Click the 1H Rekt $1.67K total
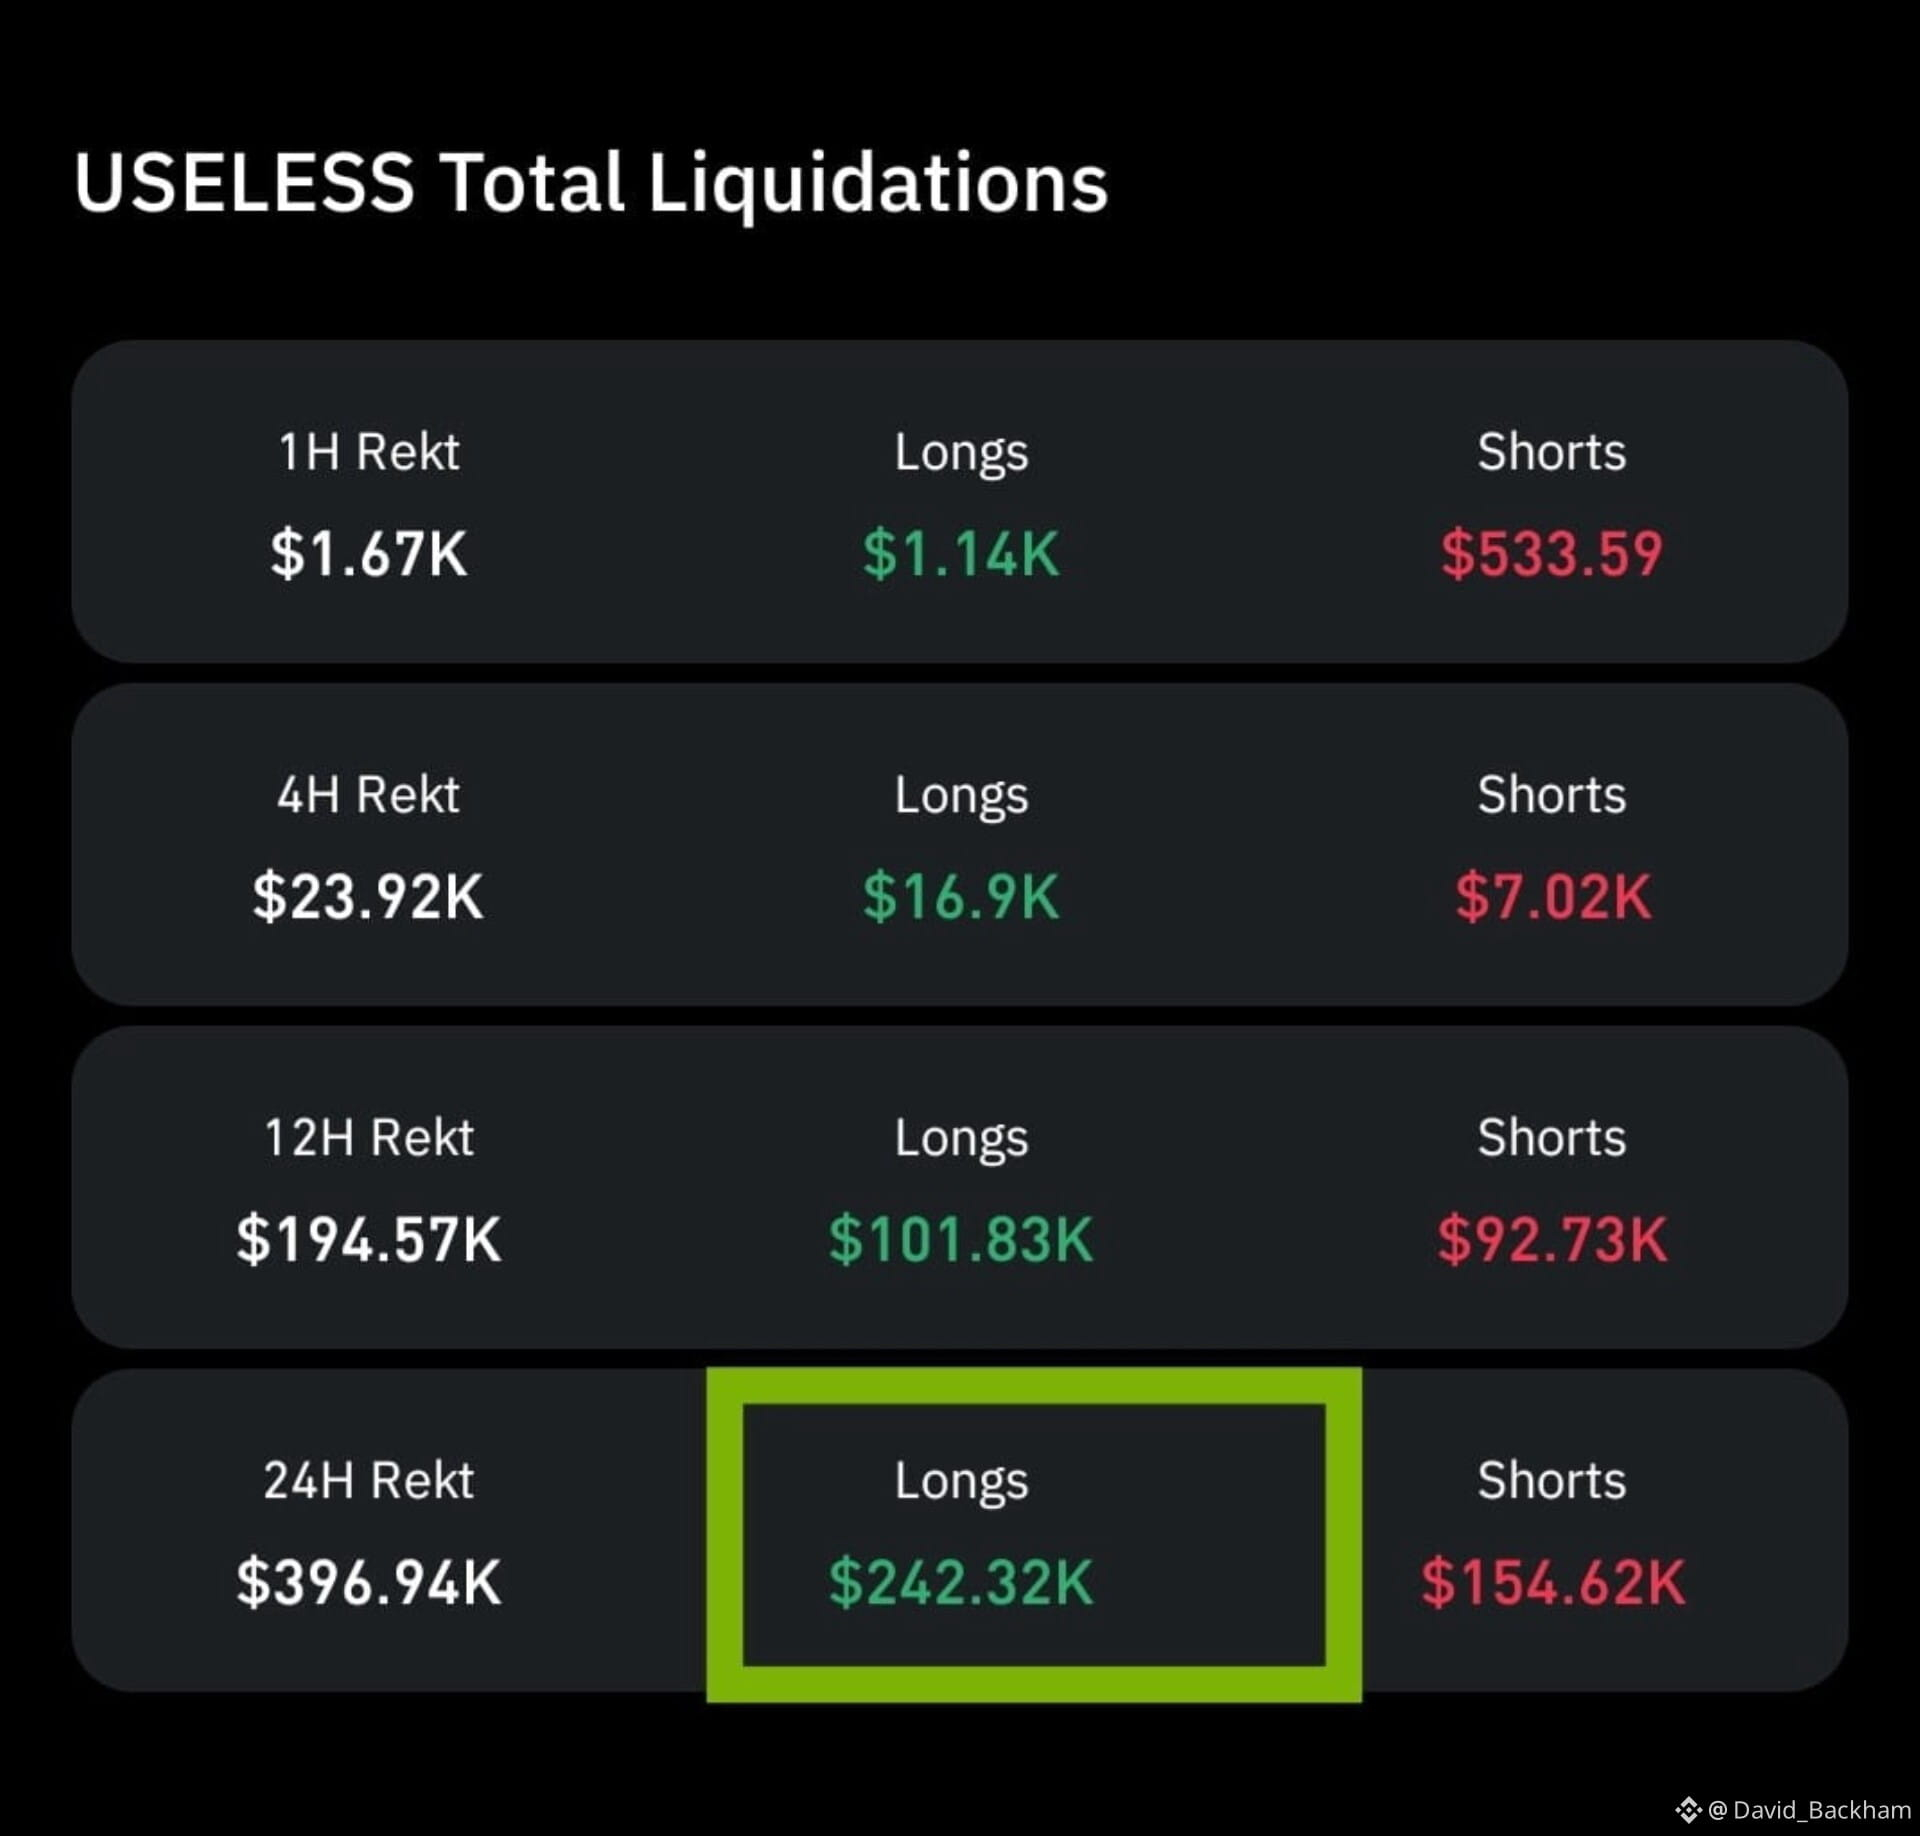Image resolution: width=1920 pixels, height=1836 pixels. pos(369,553)
